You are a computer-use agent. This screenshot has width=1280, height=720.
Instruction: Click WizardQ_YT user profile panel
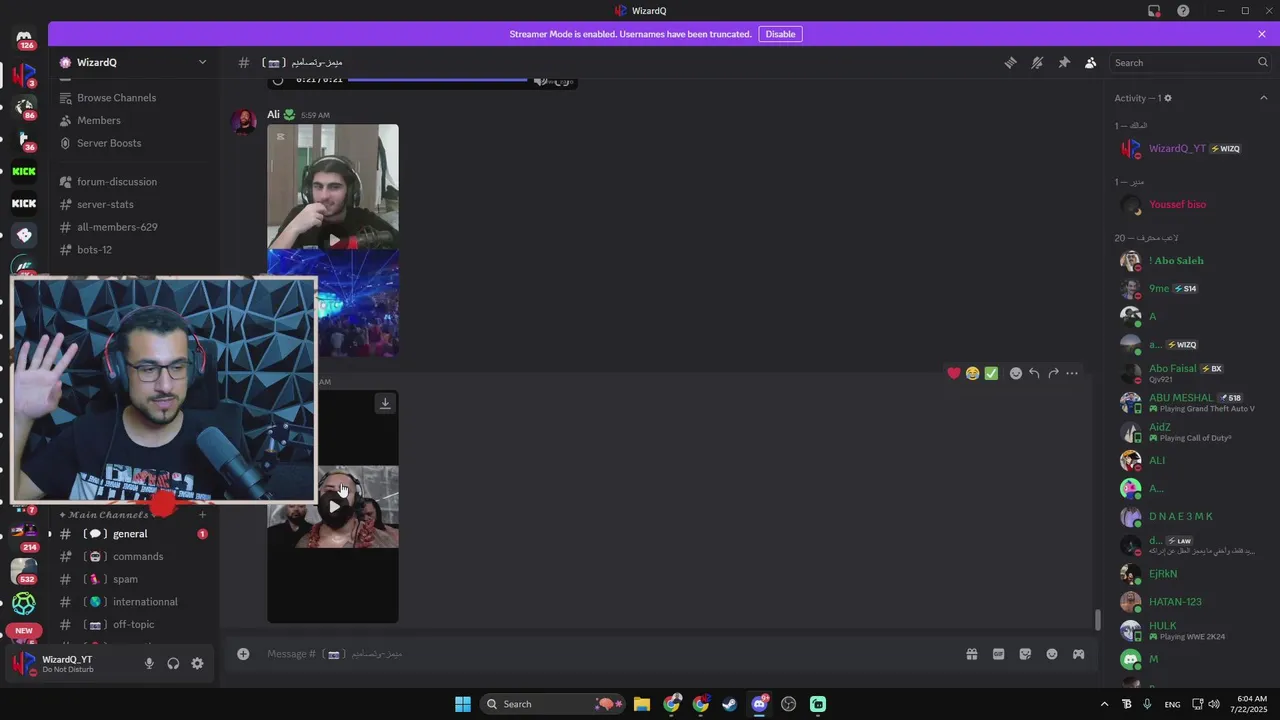pyautogui.click(x=68, y=663)
